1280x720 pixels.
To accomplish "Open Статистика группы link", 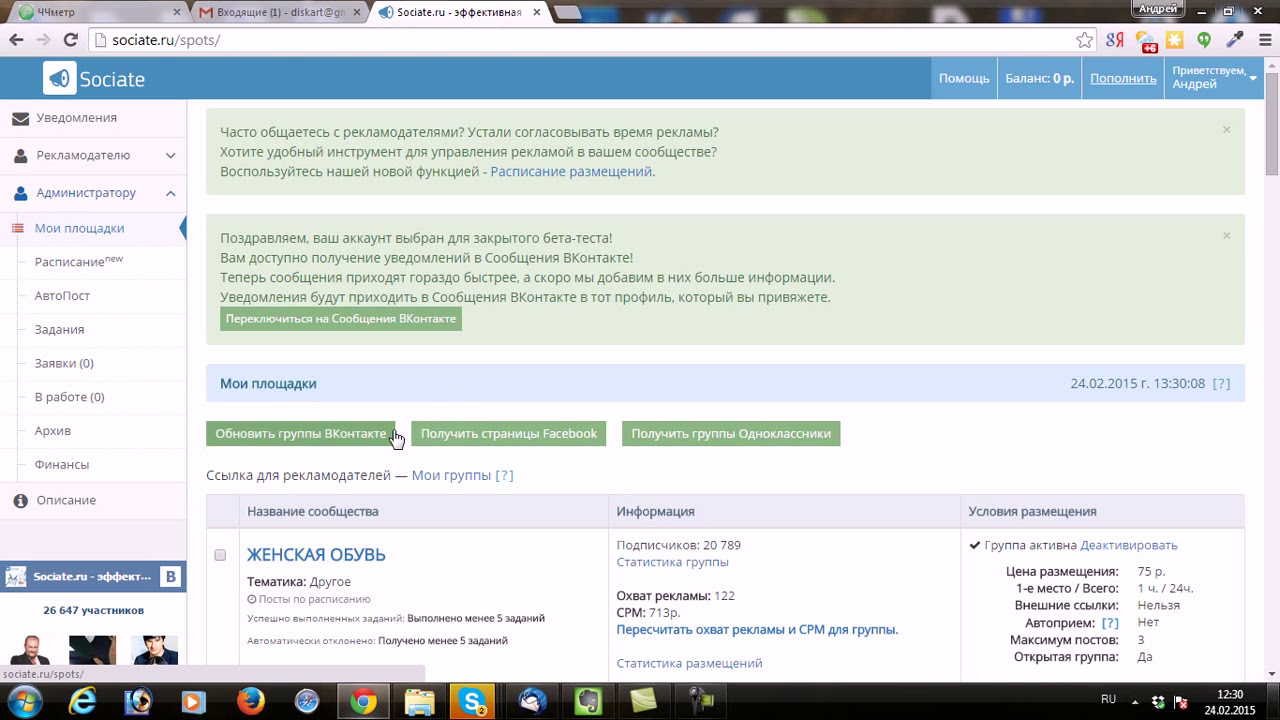I will click(x=672, y=562).
